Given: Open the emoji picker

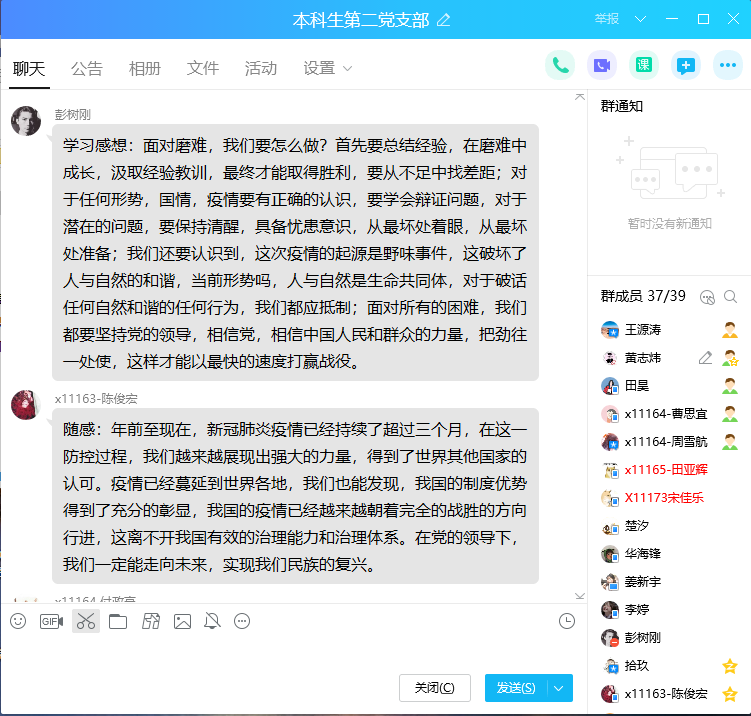Looking at the screenshot, I should [18, 621].
